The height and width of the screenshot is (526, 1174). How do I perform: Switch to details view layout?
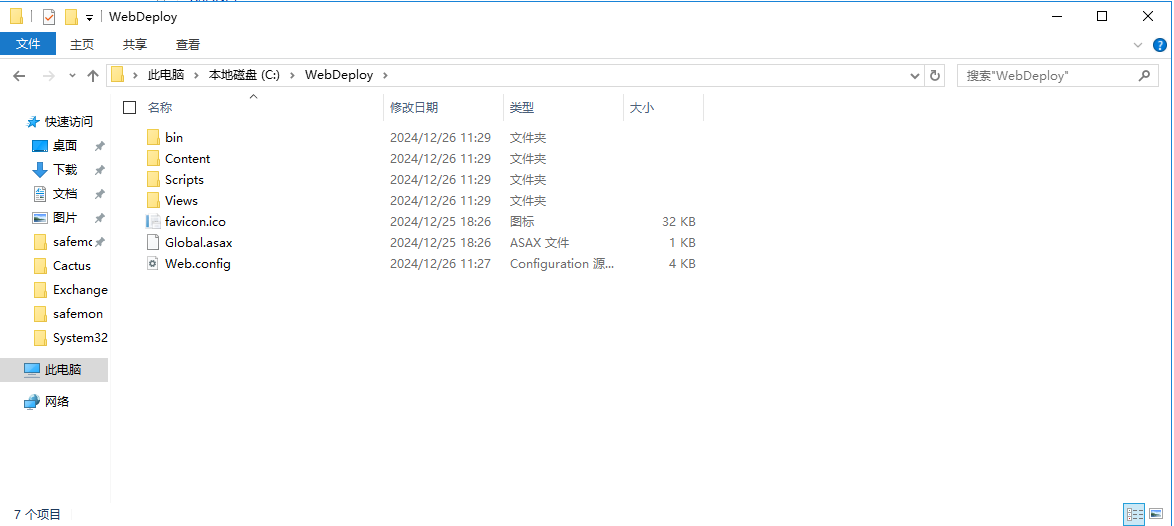pos(1134,514)
